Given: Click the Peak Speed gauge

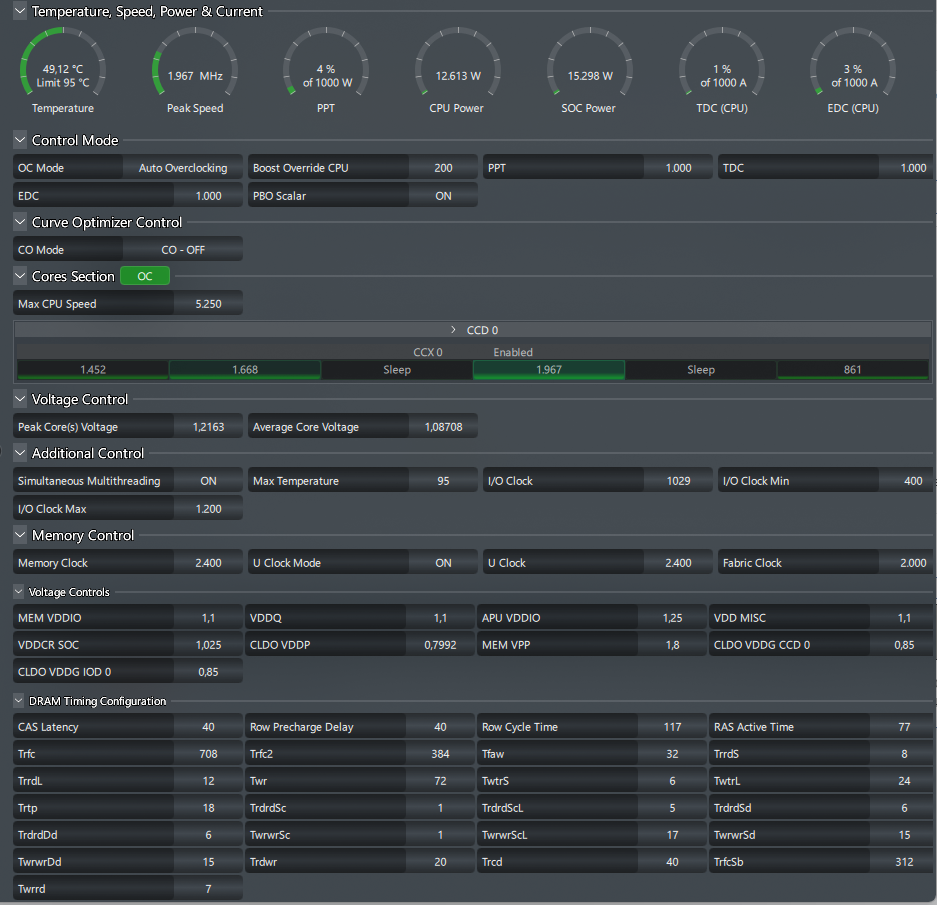Looking at the screenshot, I should pyautogui.click(x=194, y=66).
